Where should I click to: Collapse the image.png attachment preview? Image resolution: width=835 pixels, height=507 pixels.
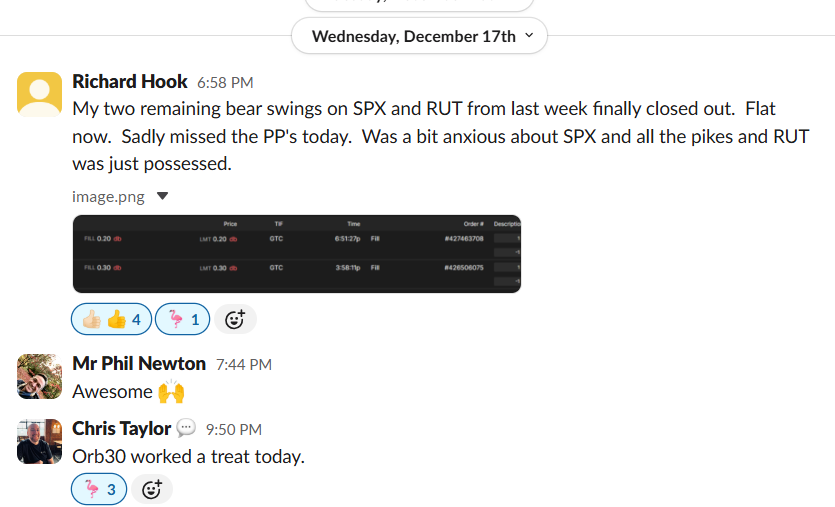(163, 197)
